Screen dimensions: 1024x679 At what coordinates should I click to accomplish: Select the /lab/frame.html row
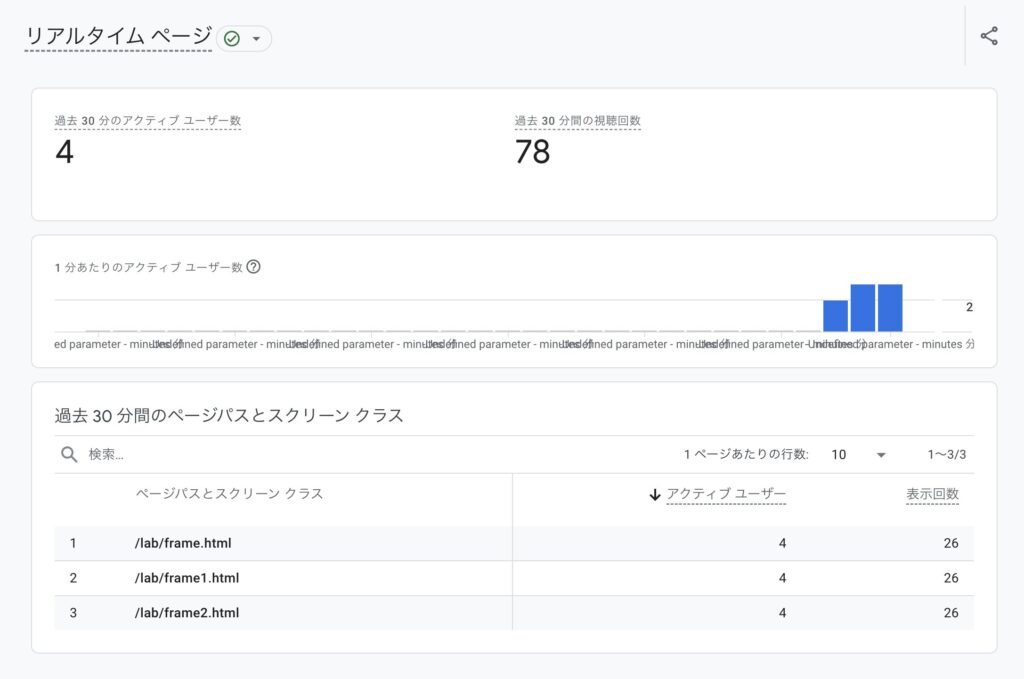[183, 543]
